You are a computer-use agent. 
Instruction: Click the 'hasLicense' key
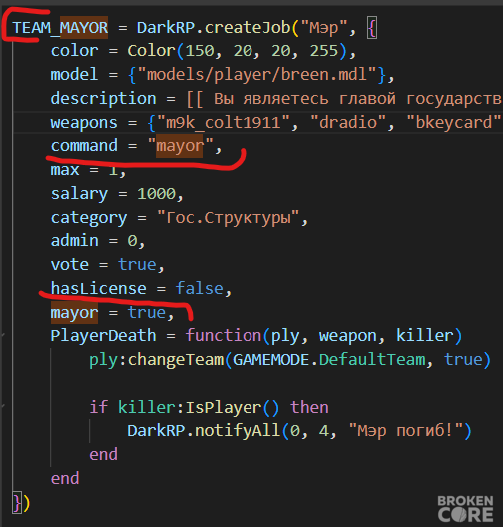tap(98, 289)
